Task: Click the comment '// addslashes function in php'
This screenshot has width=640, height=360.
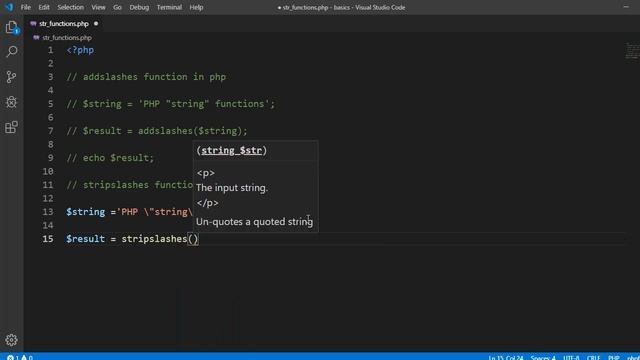Action: click(146, 77)
